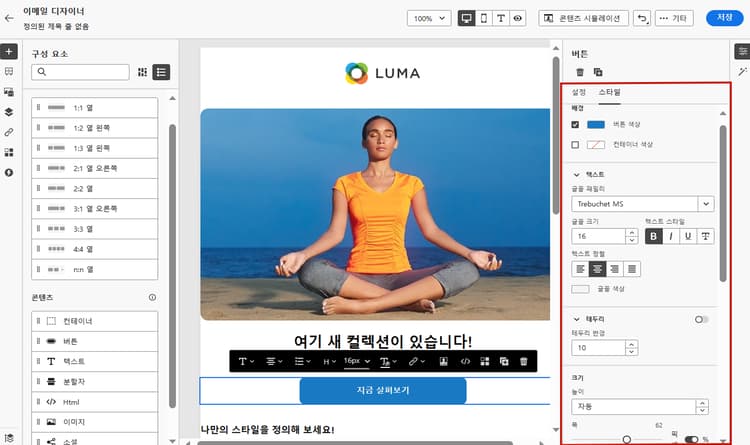Toggle the 테두리 border switch on
The height and width of the screenshot is (445, 750).
[x=701, y=319]
